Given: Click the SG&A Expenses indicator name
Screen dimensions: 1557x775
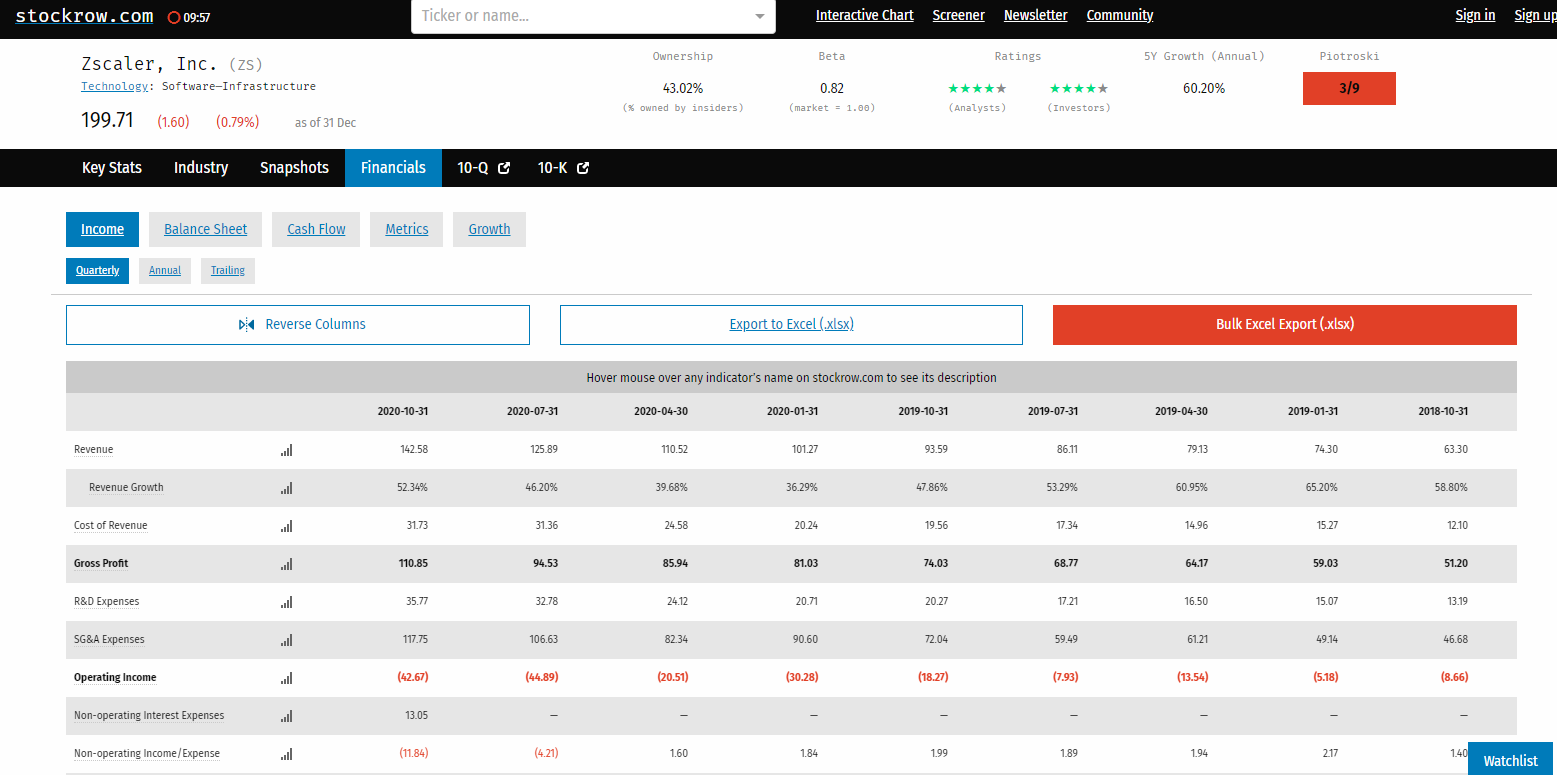Looking at the screenshot, I should [109, 640].
